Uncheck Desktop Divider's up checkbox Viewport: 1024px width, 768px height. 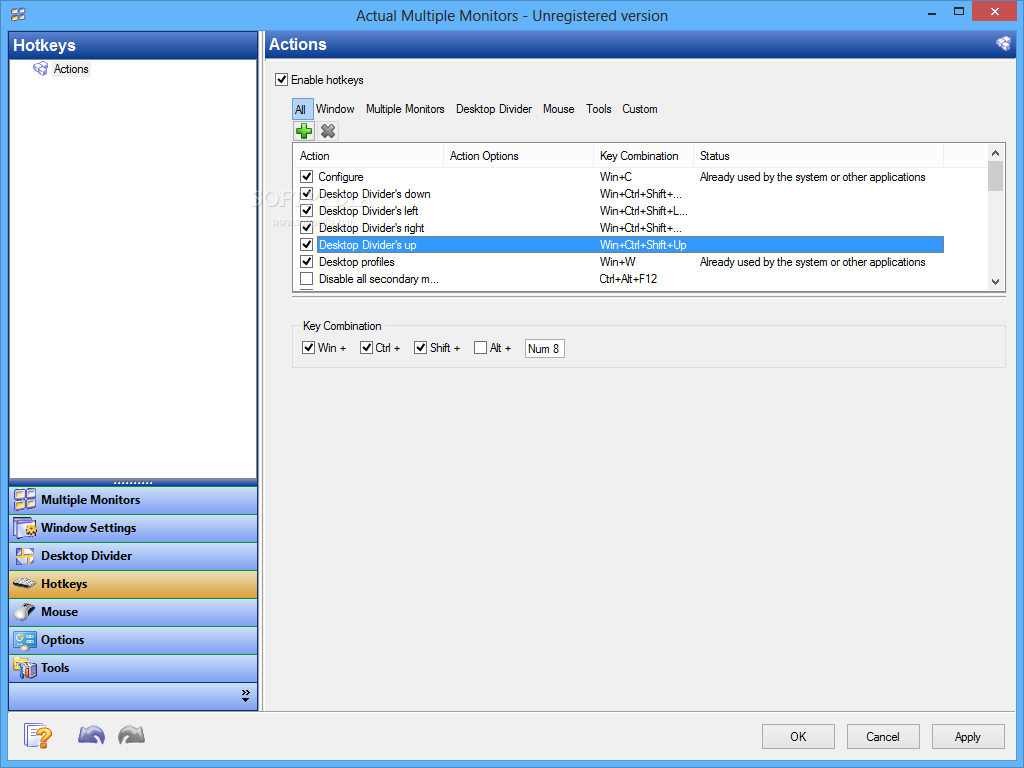tap(306, 244)
